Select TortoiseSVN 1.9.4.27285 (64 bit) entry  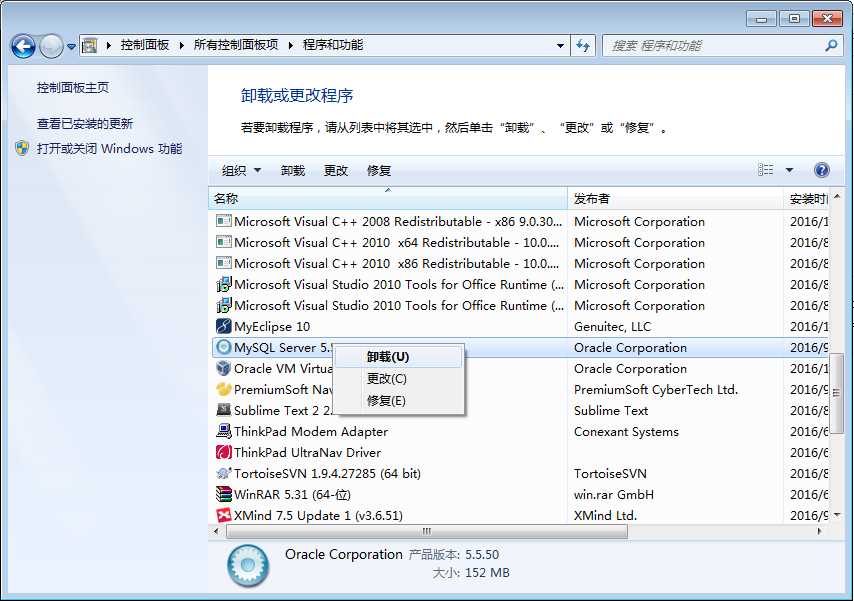pos(327,473)
